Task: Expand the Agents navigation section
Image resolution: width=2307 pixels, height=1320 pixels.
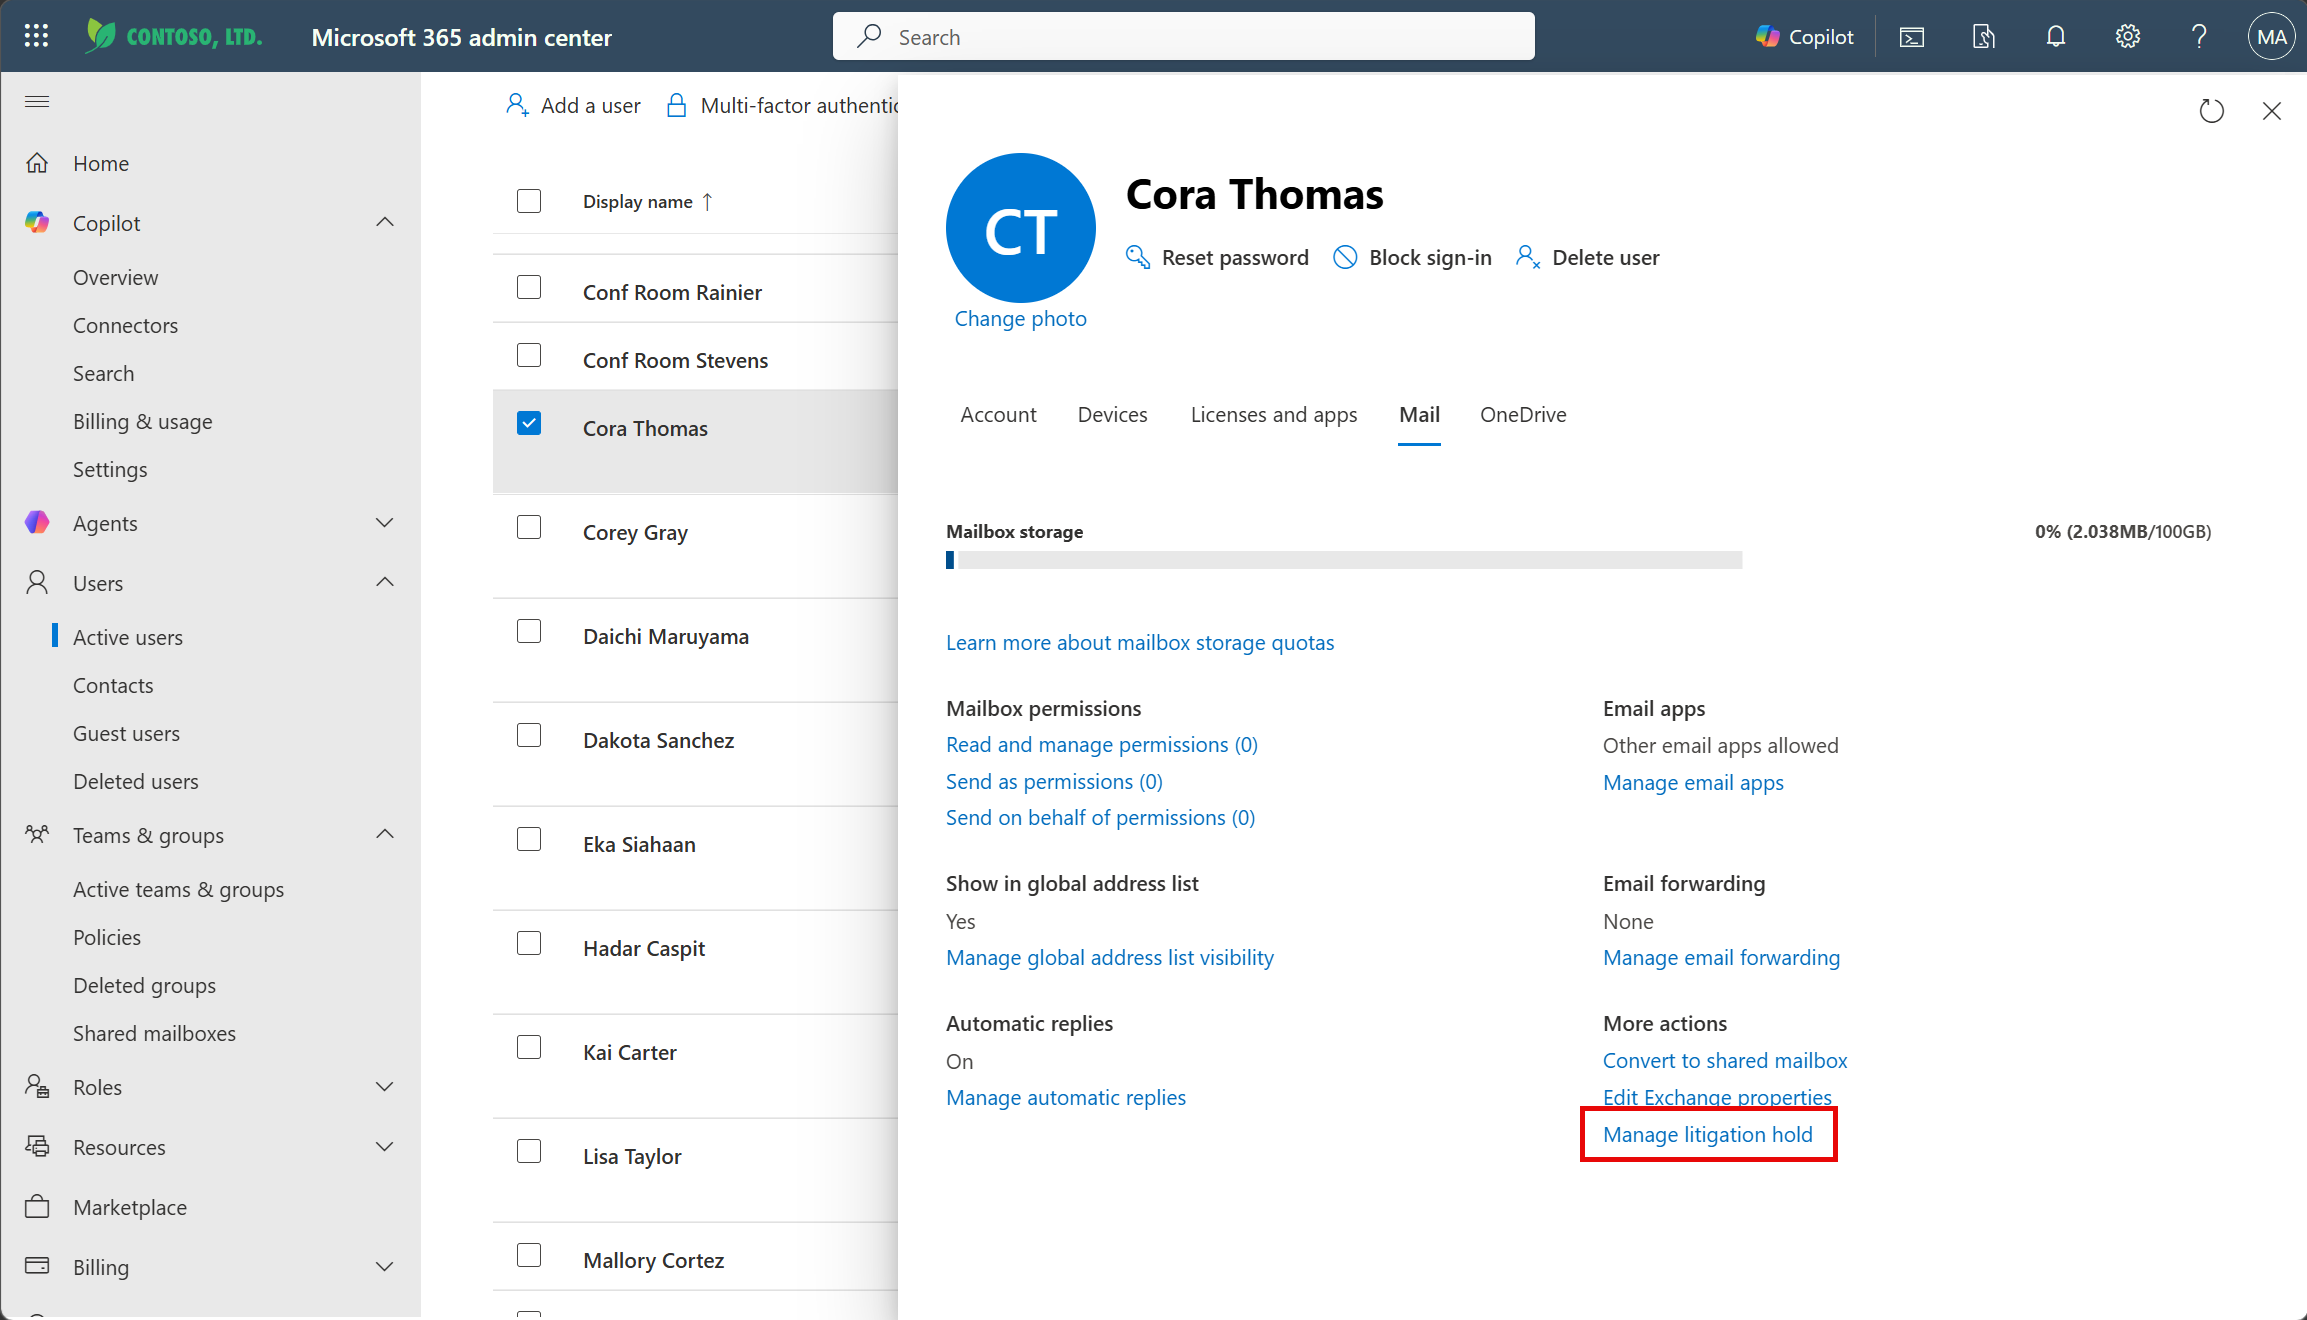Action: (384, 523)
